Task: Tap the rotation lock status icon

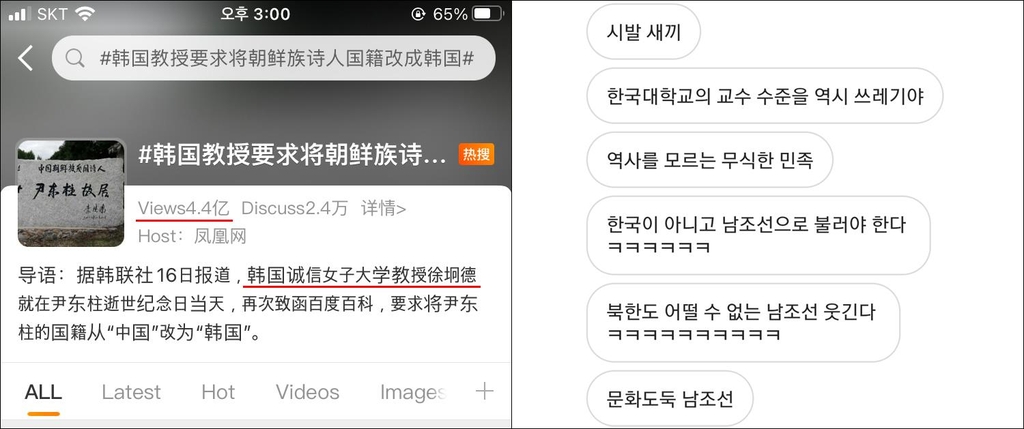Action: click(x=418, y=14)
